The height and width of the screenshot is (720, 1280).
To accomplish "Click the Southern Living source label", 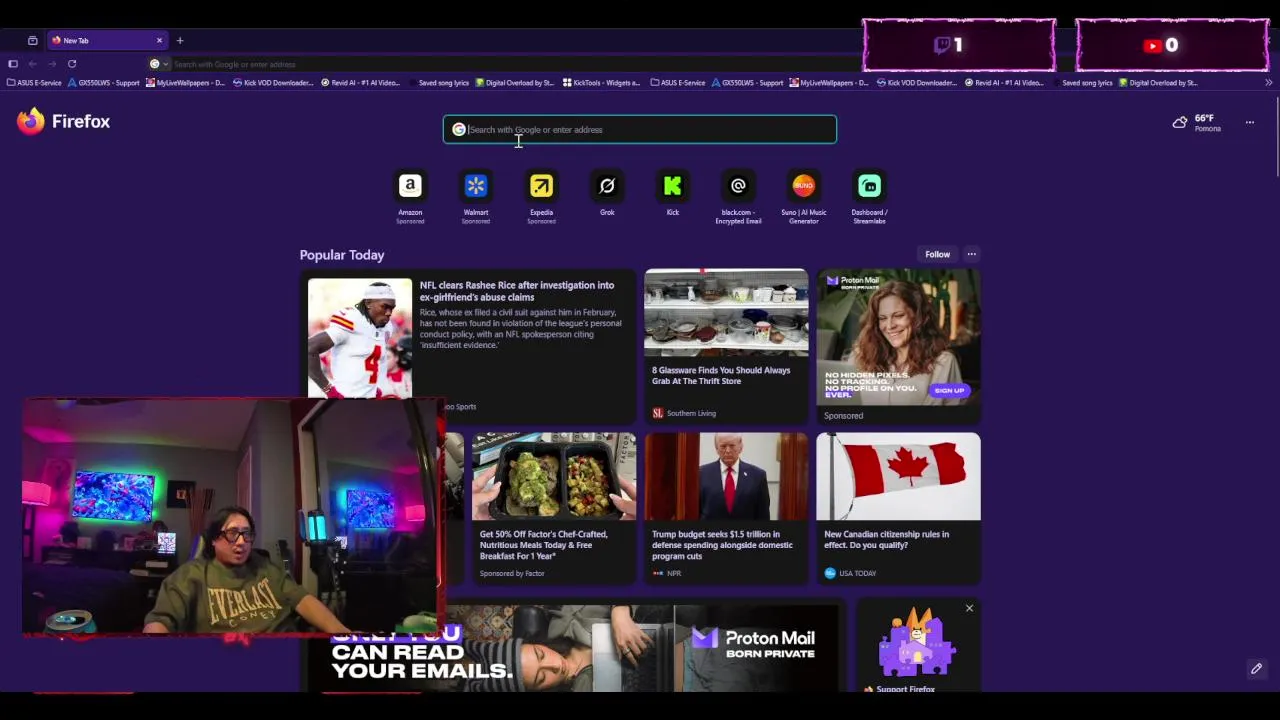I will (691, 413).
